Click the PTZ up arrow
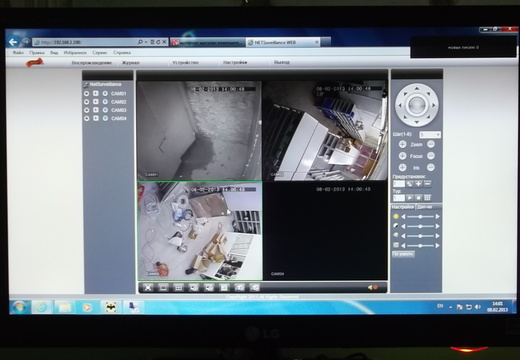Screen dimensions: 520x360 [x=417, y=88]
